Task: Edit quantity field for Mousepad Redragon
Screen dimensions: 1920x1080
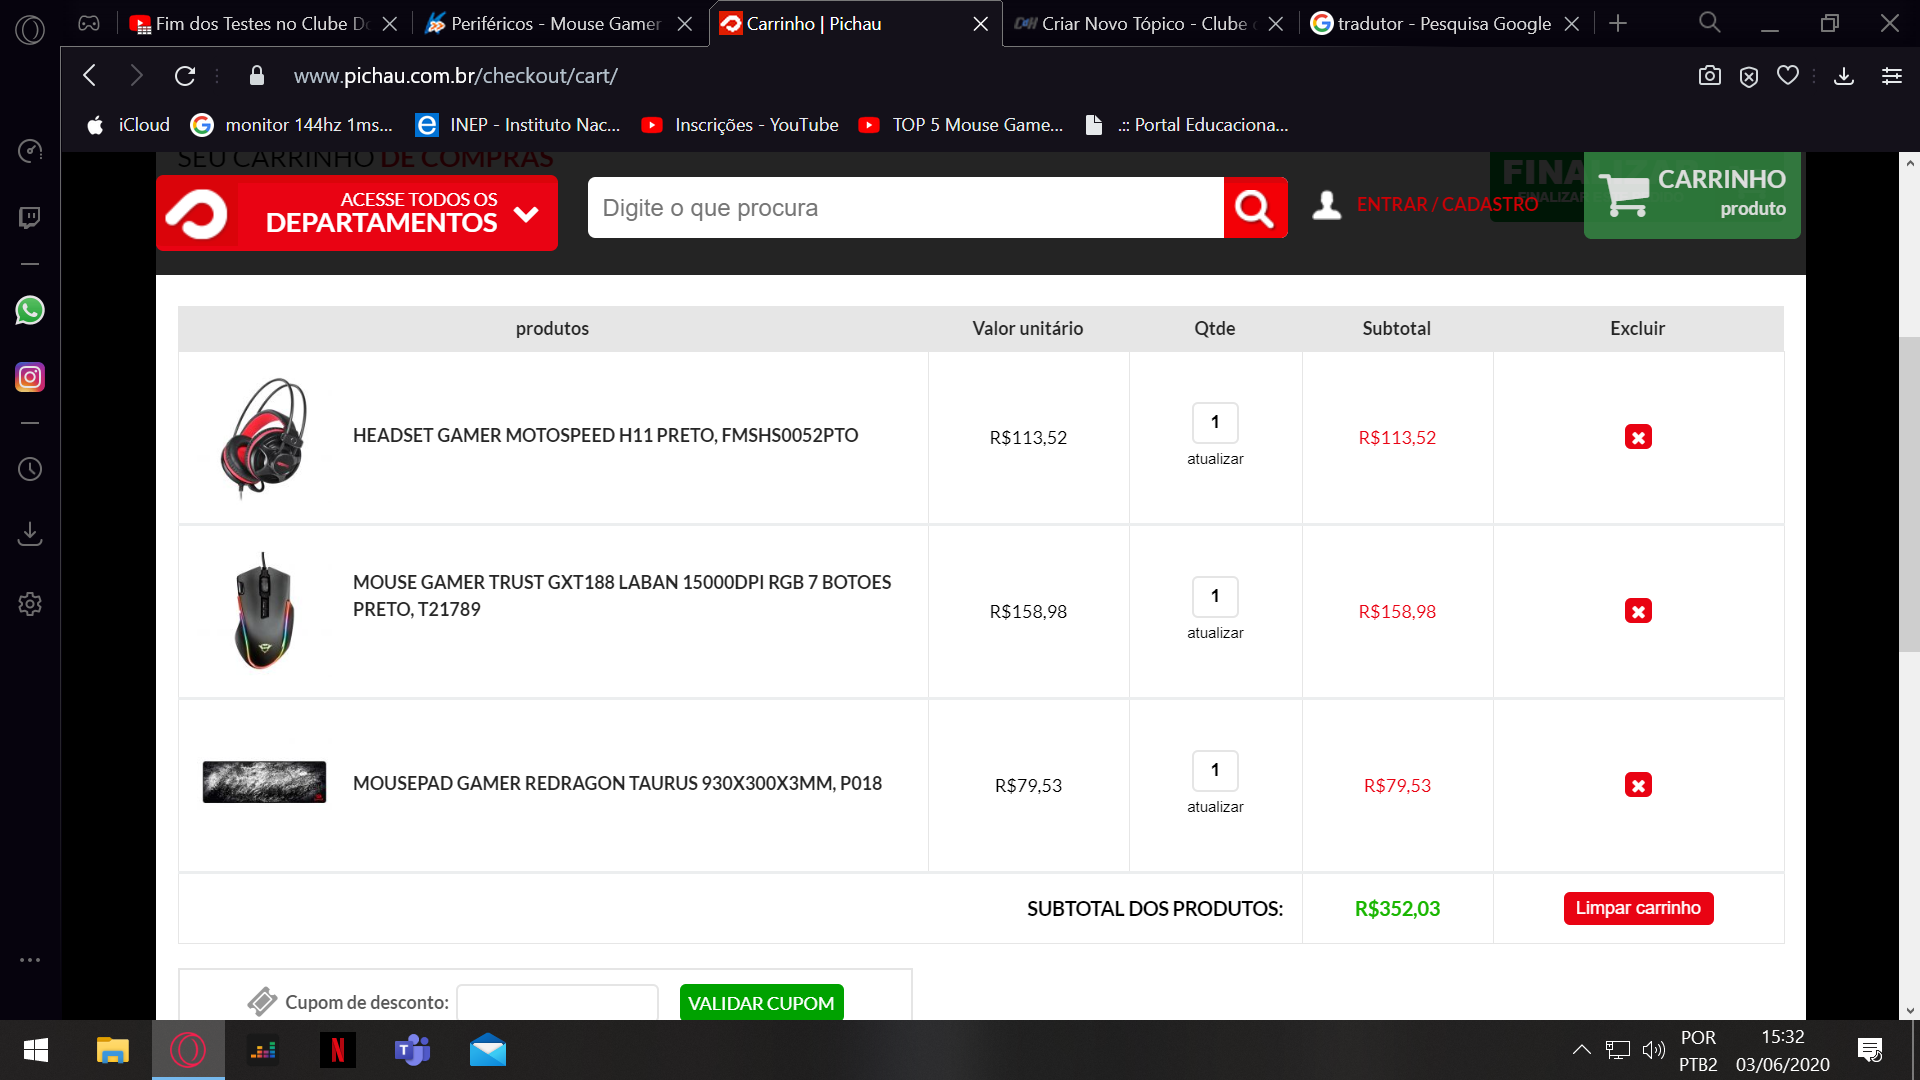Action: 1215,770
